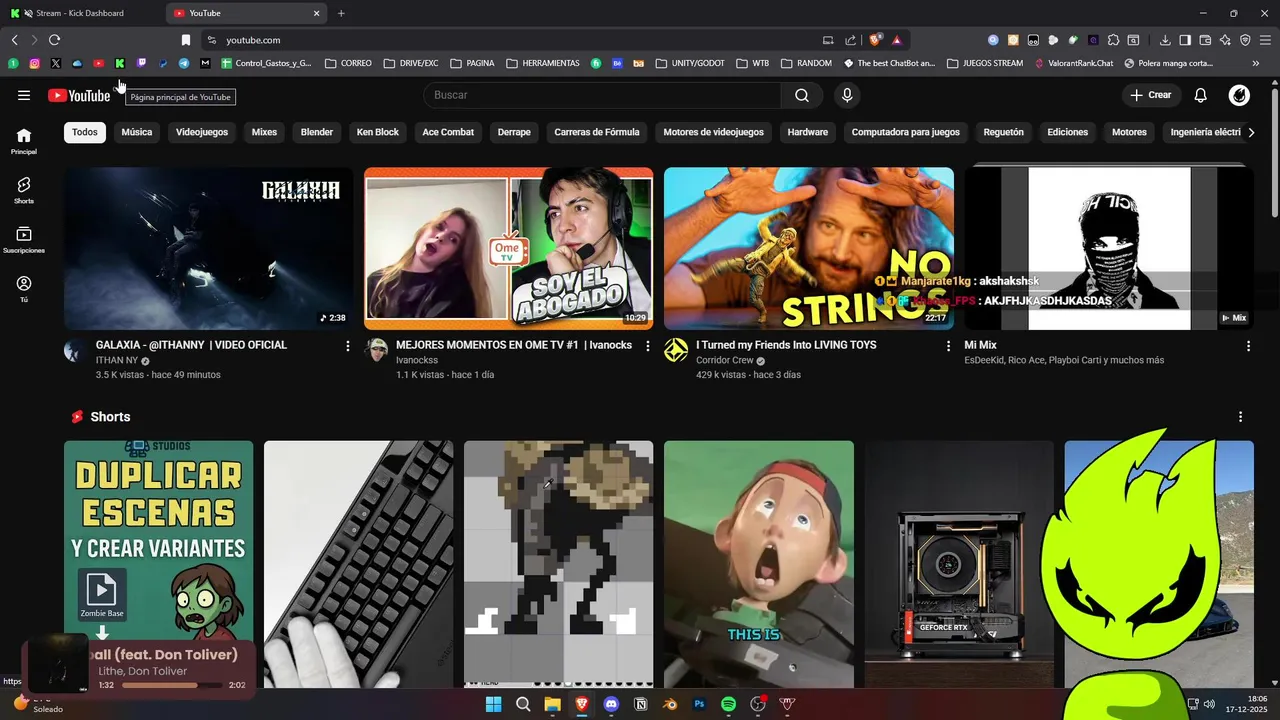
Task: Open Spotify from the taskbar
Action: tap(728, 704)
